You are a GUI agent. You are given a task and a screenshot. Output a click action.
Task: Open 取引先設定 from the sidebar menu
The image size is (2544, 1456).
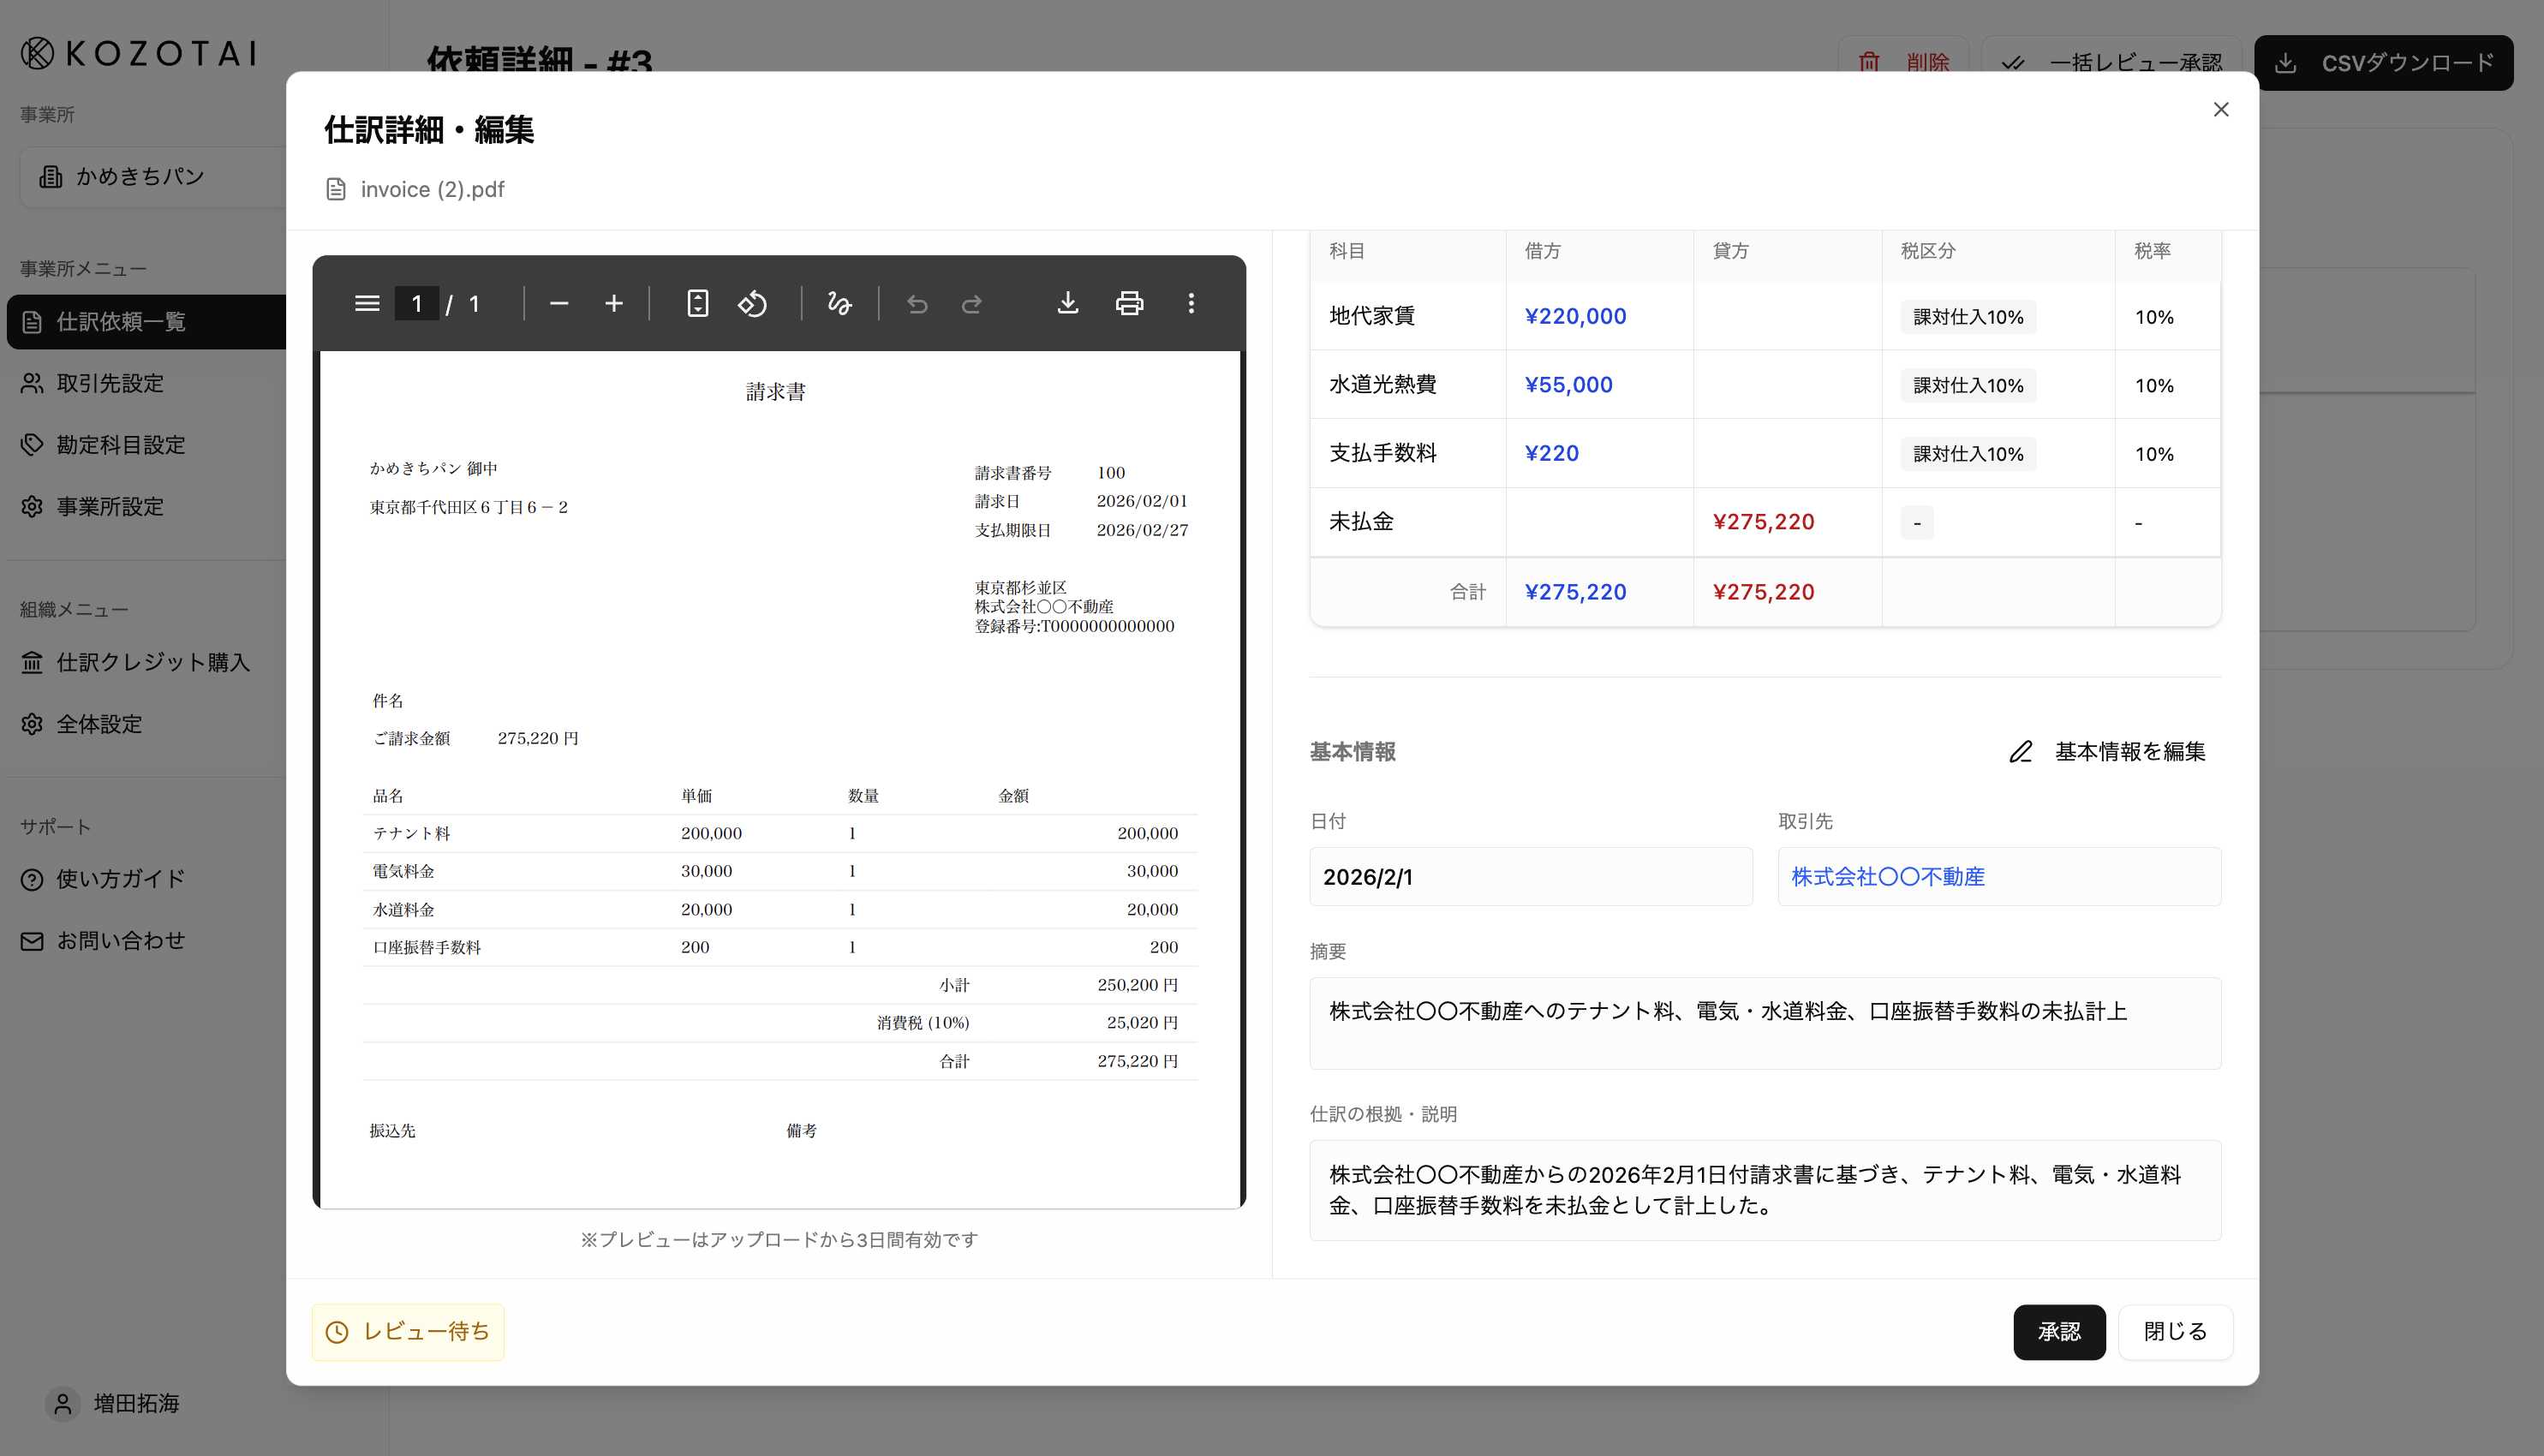pyautogui.click(x=115, y=382)
